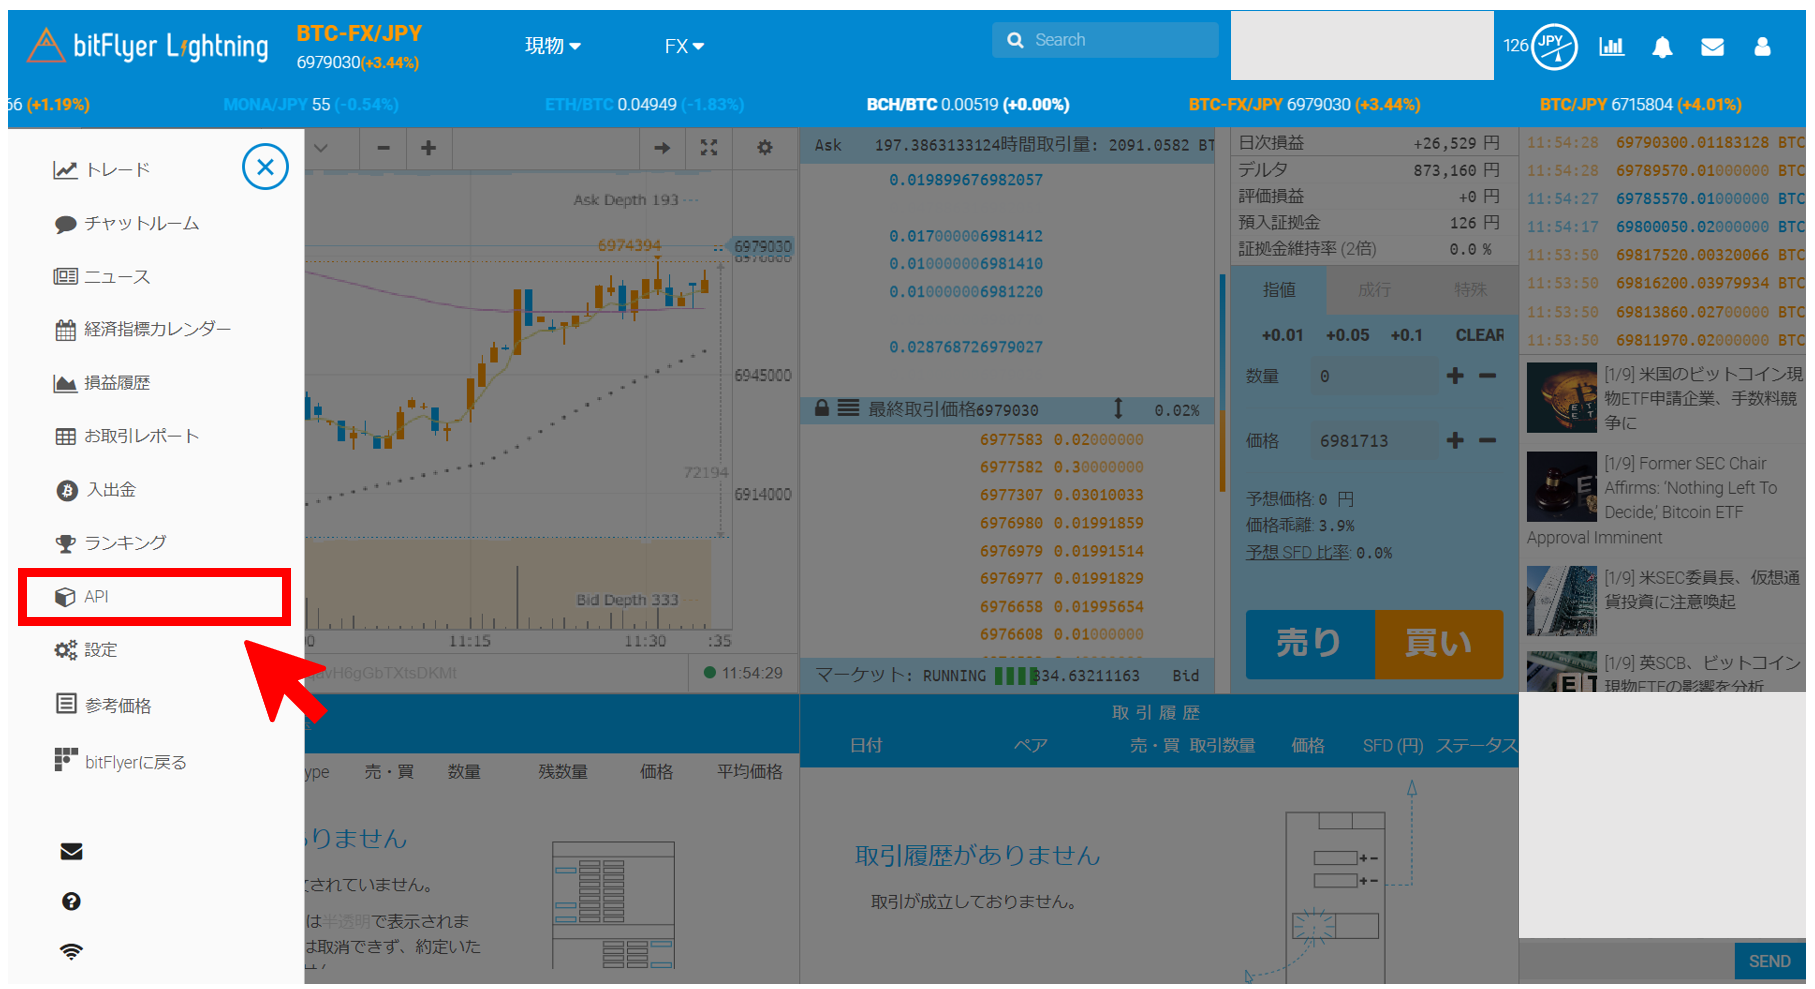The height and width of the screenshot is (989, 1815).
Task: Select the 指値 order tab
Action: click(x=1278, y=290)
